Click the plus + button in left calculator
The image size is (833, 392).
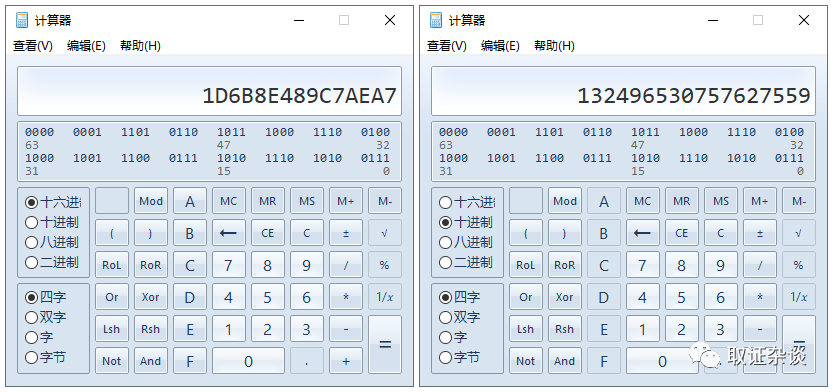pyautogui.click(x=346, y=361)
